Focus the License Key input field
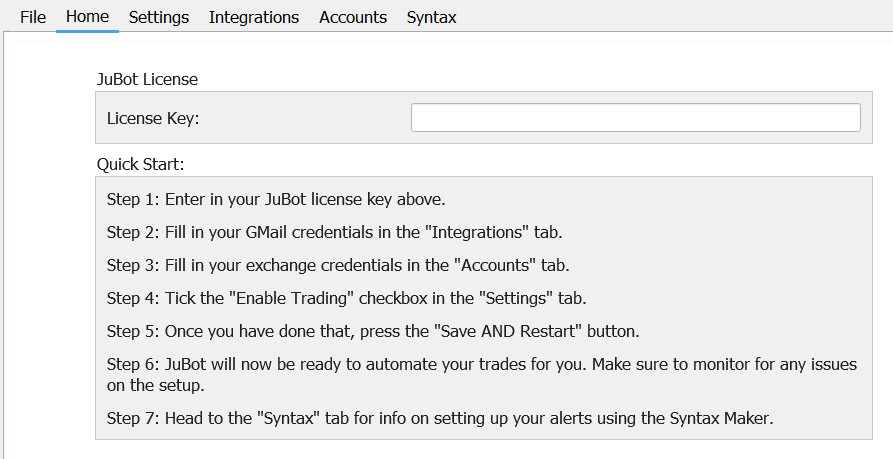 point(636,117)
